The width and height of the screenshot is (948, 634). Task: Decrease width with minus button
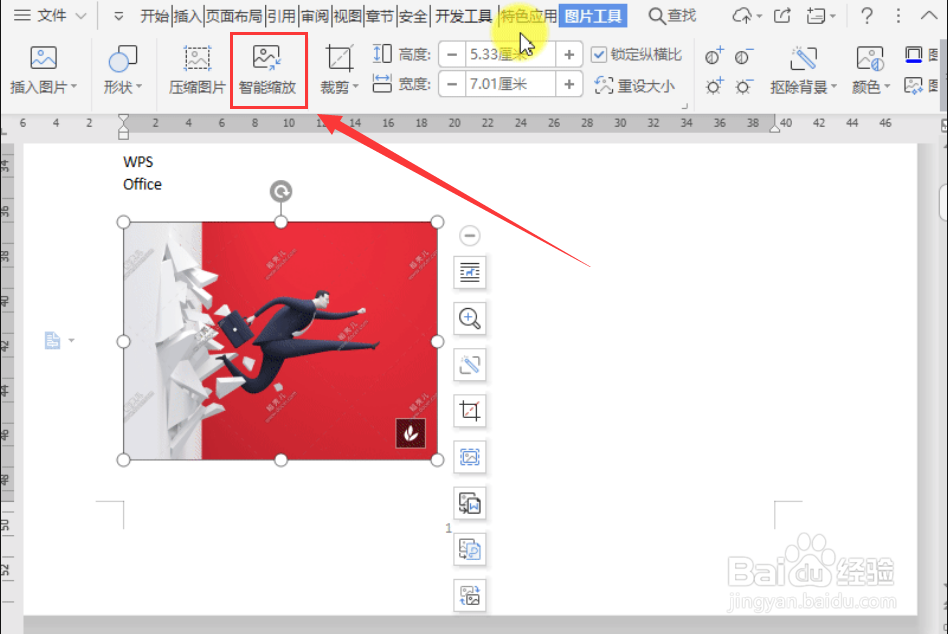click(x=452, y=84)
